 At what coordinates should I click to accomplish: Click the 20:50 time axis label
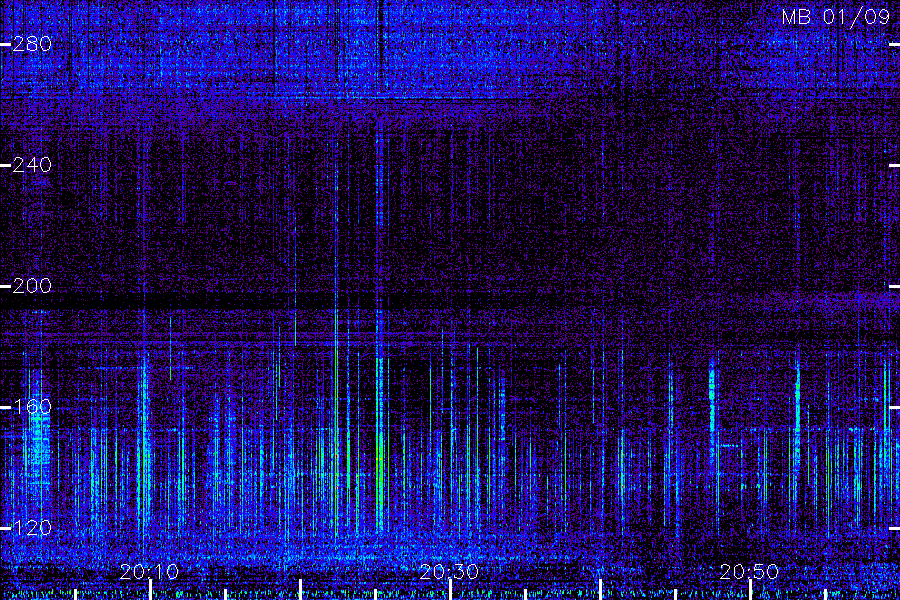coord(750,572)
